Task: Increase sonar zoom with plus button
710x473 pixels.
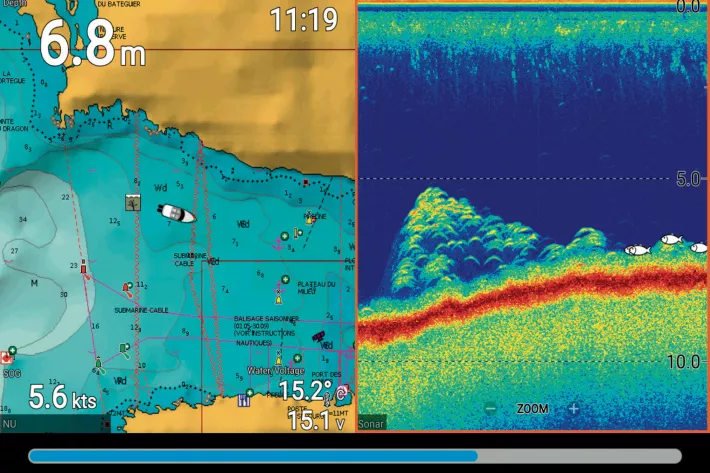Action: pos(573,409)
